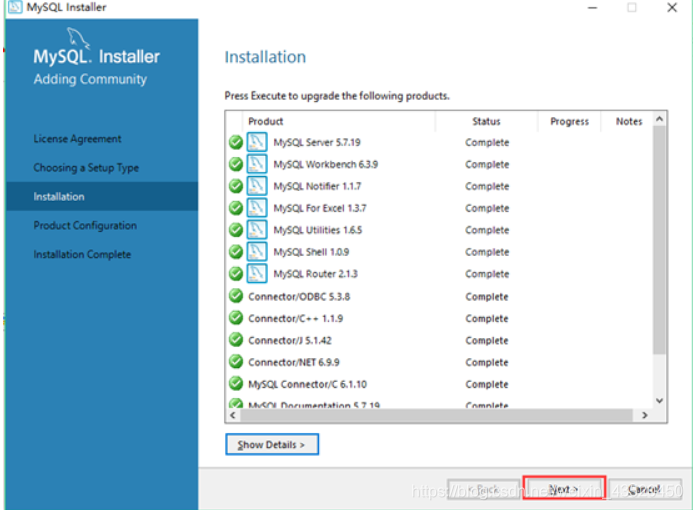Image resolution: width=693 pixels, height=510 pixels.
Task: Click the MySQL Installer title bar icon
Action: (14, 7)
